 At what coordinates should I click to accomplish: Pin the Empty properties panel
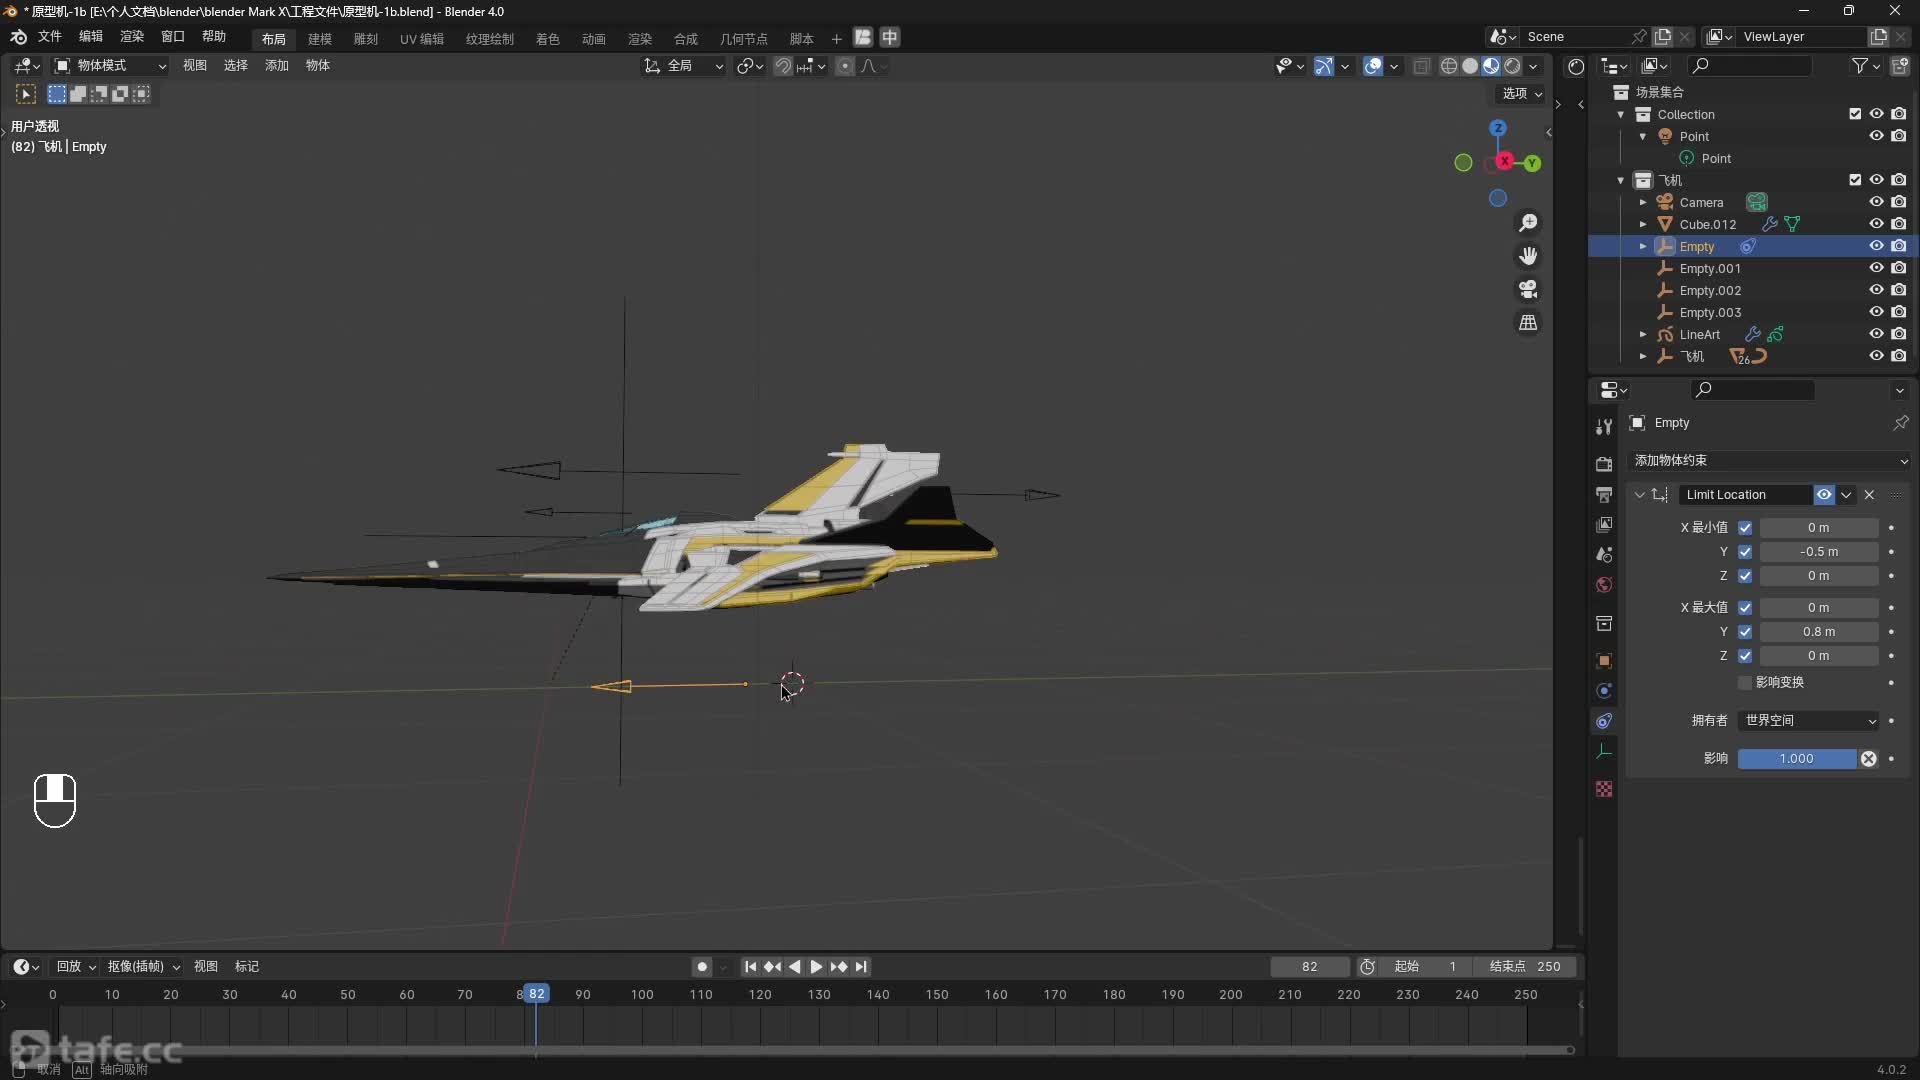click(x=1900, y=423)
